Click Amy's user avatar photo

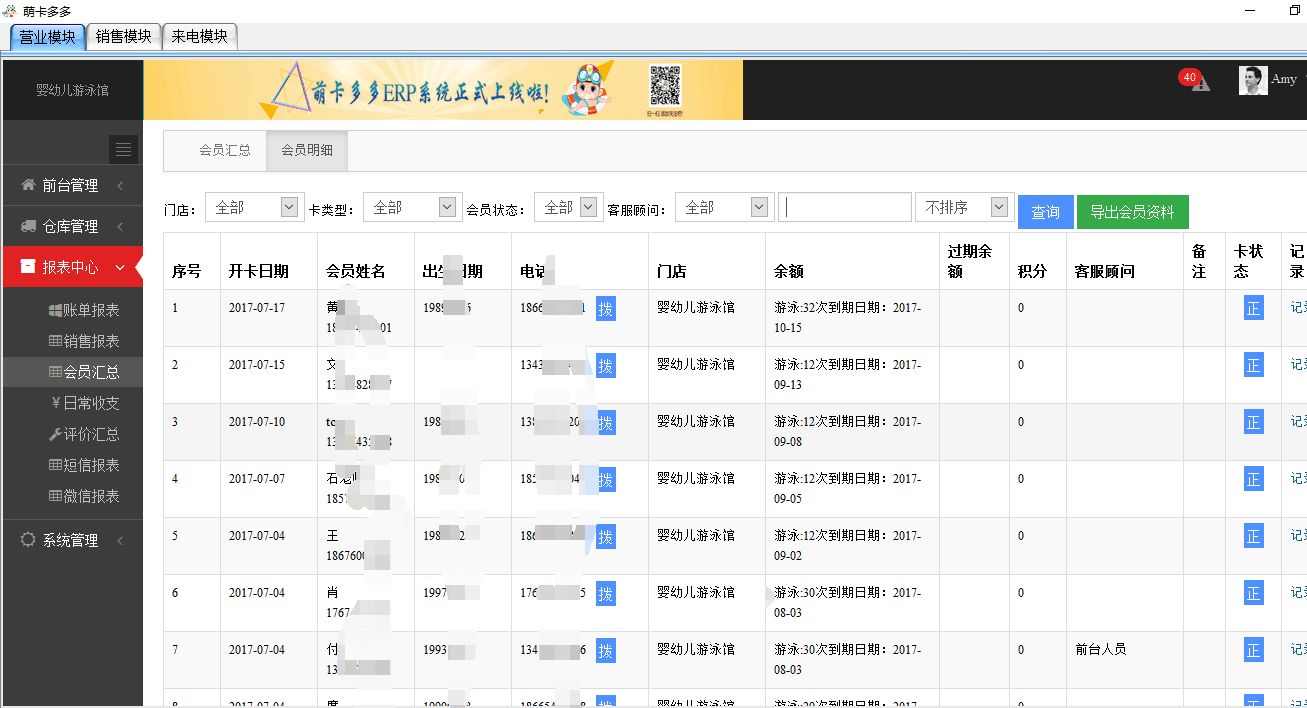[x=1253, y=81]
